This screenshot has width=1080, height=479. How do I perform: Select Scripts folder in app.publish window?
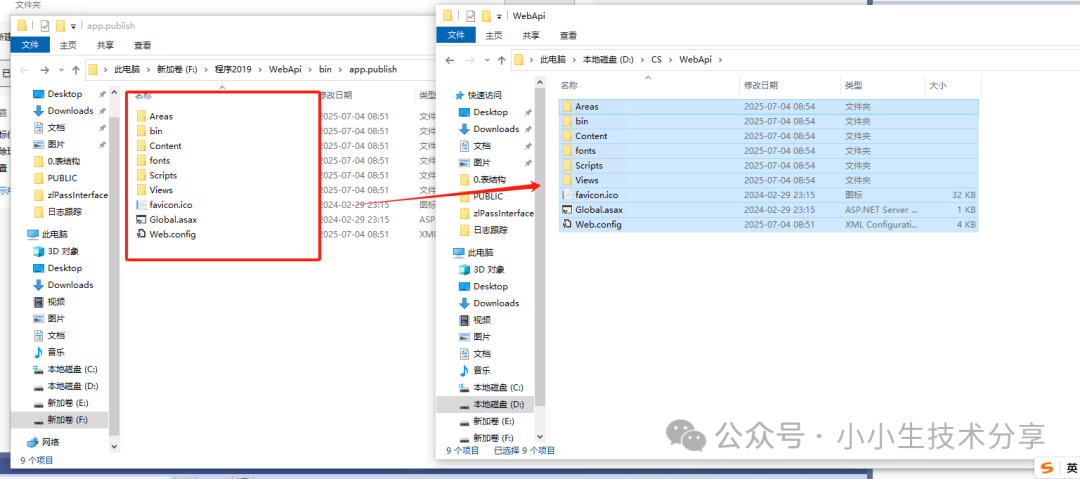(x=156, y=176)
